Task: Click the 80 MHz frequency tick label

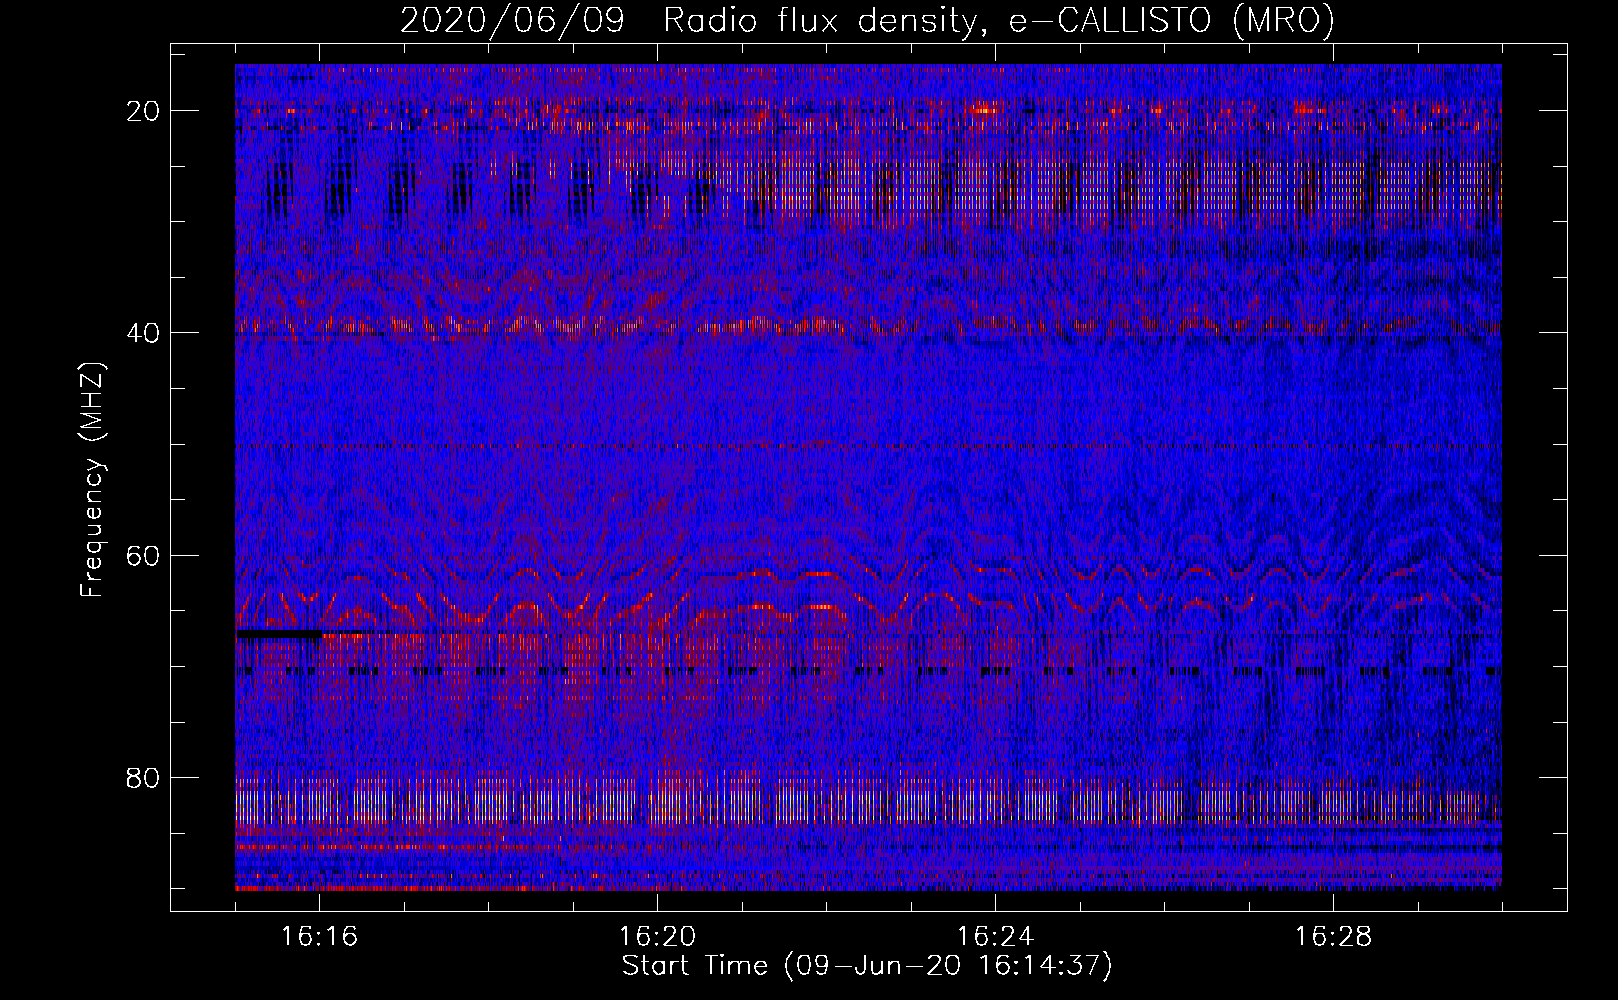Action: [144, 778]
